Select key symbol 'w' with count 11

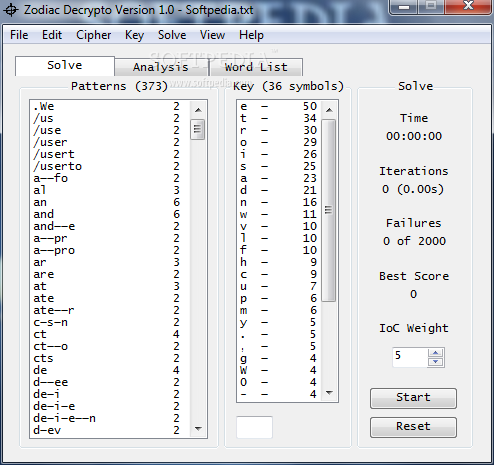[279, 214]
